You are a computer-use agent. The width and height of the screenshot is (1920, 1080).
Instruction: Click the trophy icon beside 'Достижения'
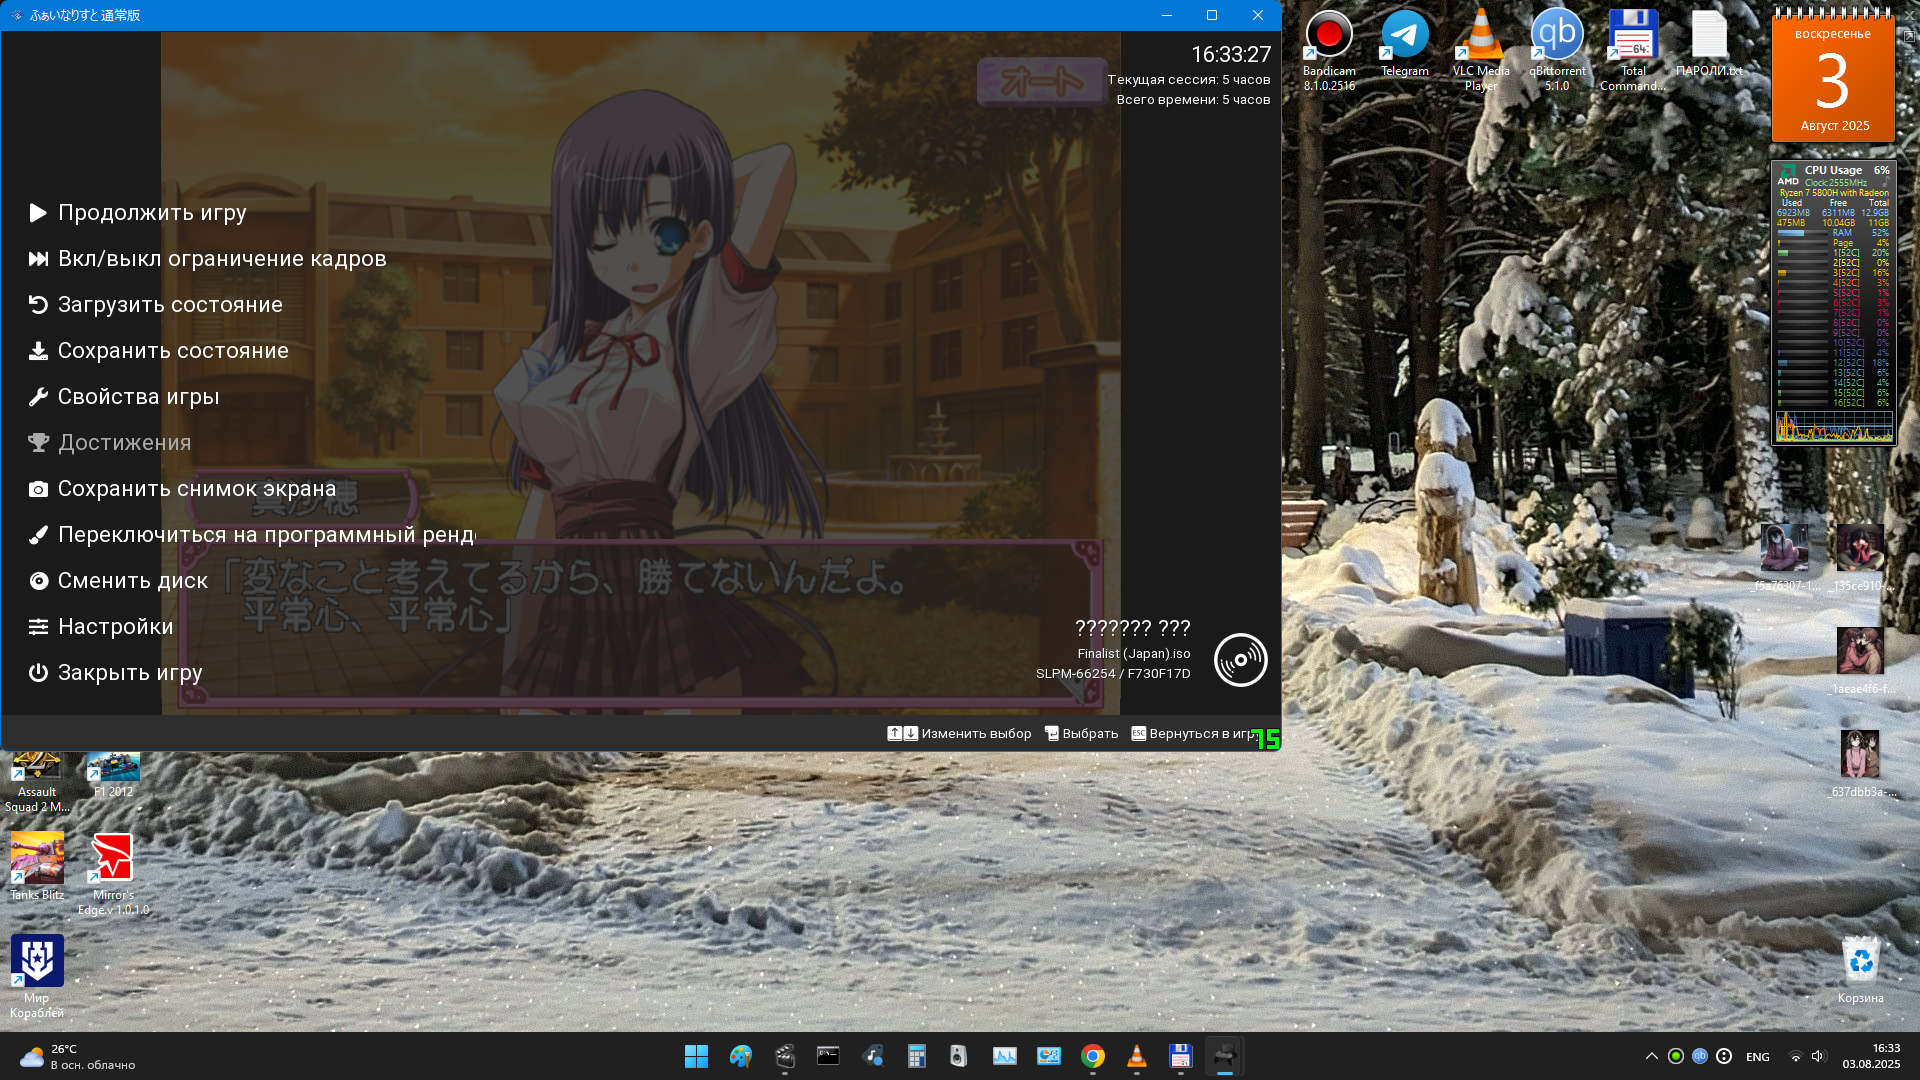click(x=38, y=443)
